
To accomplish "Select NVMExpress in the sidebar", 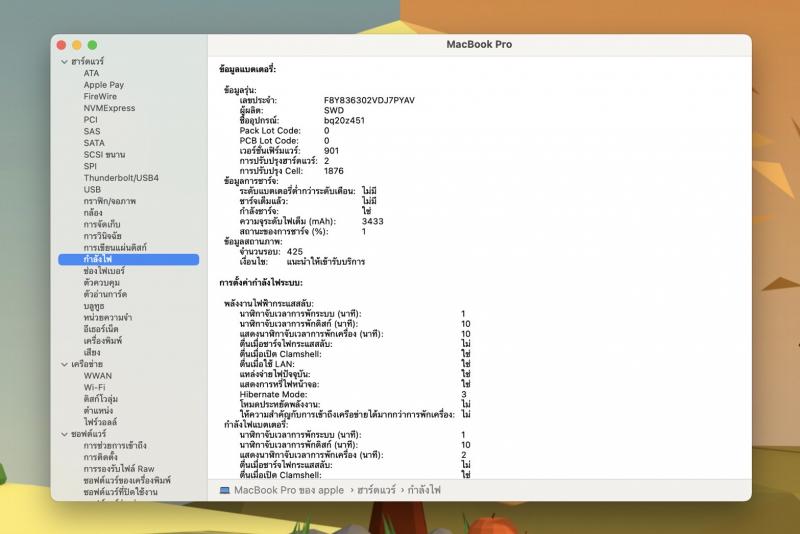I will (109, 108).
